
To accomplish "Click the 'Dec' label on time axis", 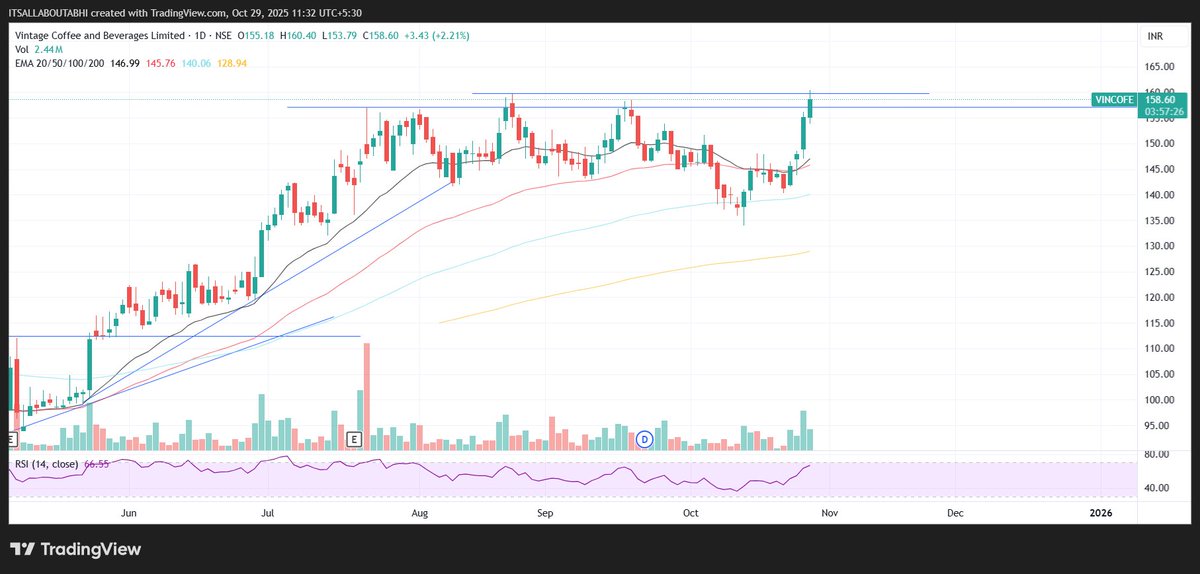I will click(x=955, y=513).
